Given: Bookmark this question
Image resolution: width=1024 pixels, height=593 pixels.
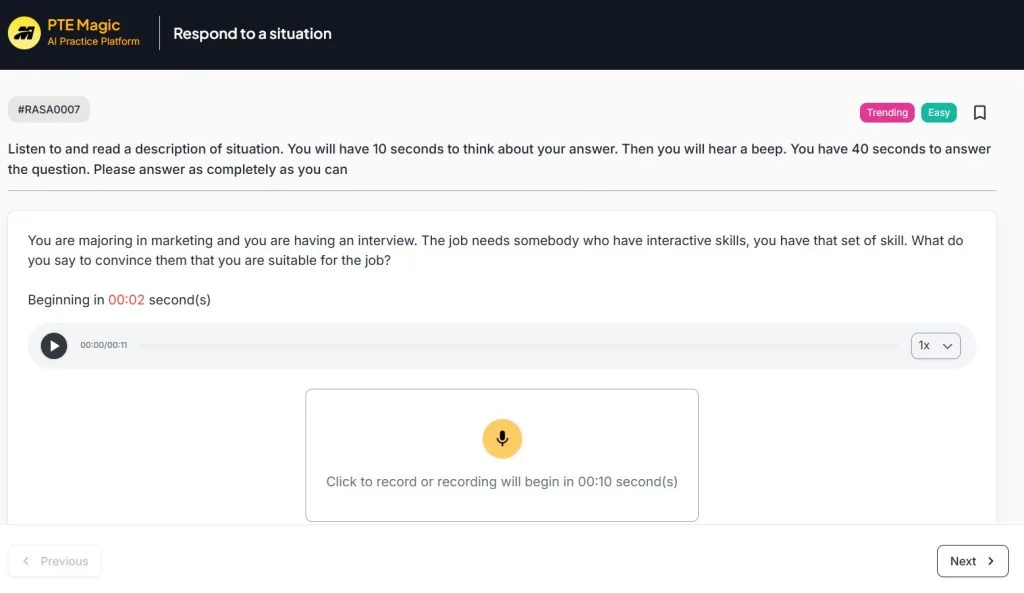Looking at the screenshot, I should [x=980, y=113].
